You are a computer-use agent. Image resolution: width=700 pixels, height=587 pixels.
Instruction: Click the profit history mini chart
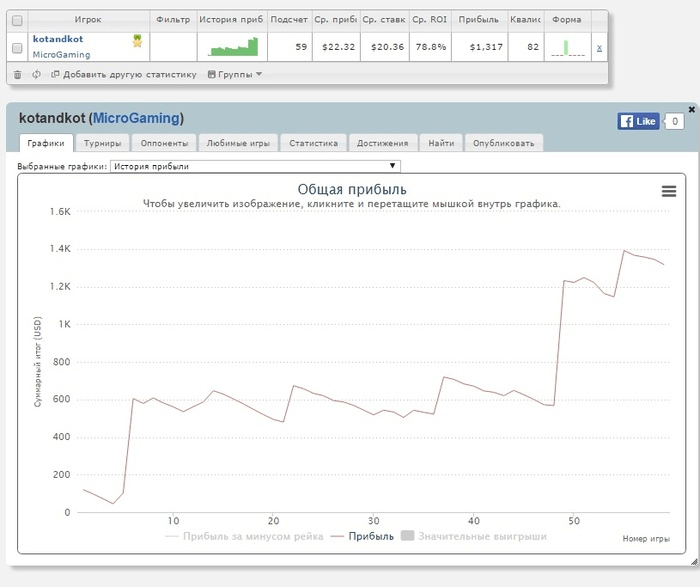233,47
